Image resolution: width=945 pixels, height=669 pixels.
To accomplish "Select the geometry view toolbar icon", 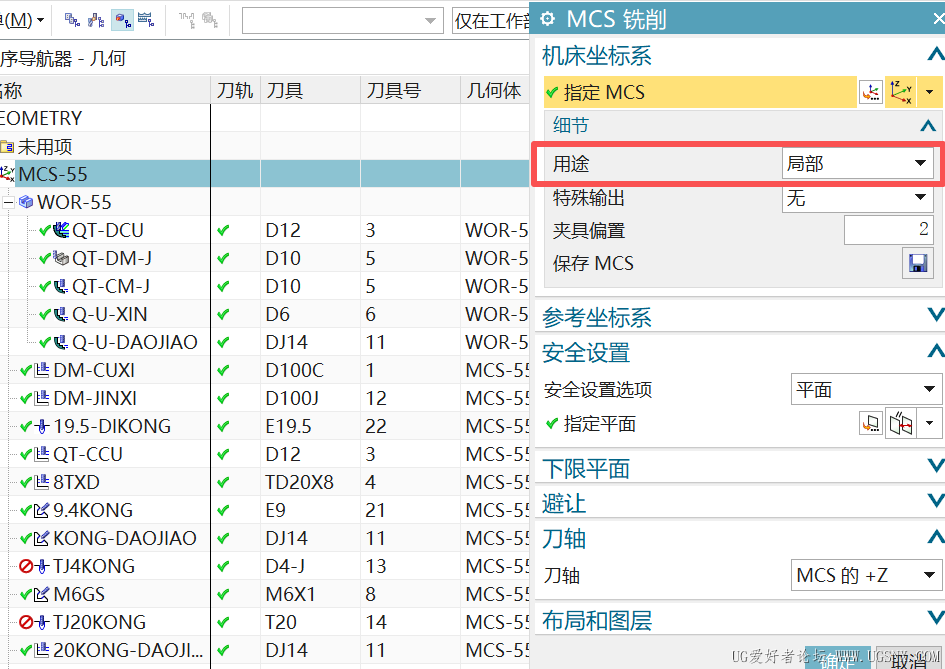I will (122, 20).
